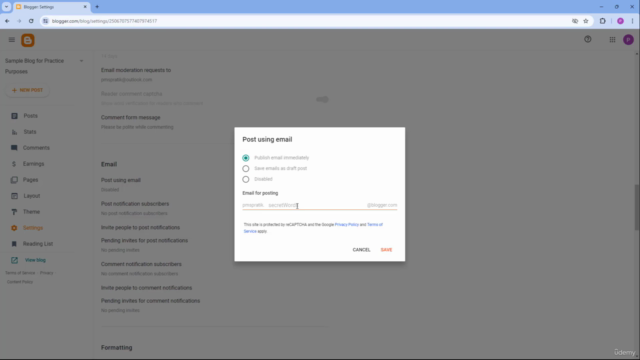Open Reading List in the sidebar

click(38, 244)
